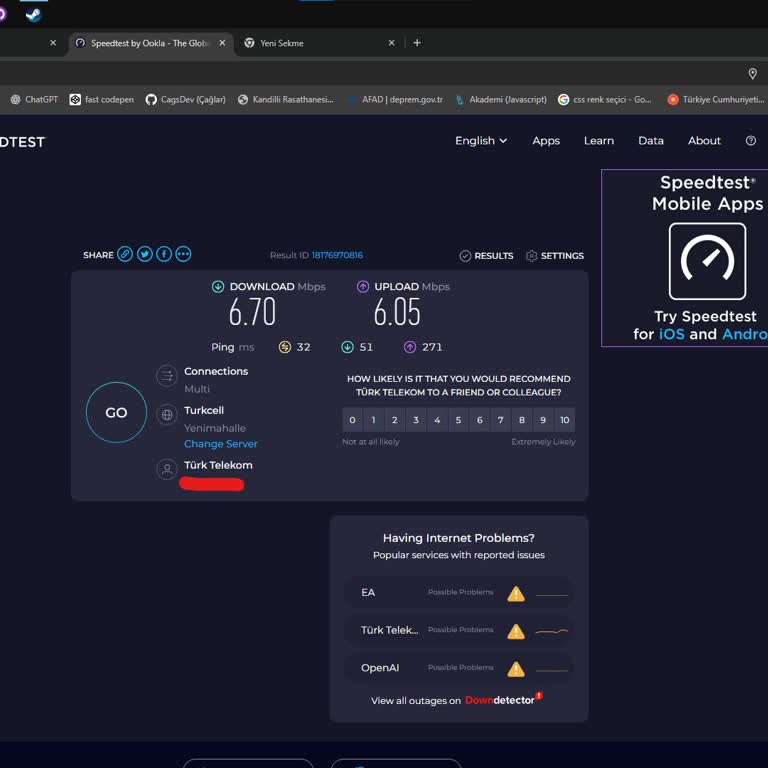Image resolution: width=768 pixels, height=768 pixels.
Task: Open Kandilli Rasathanesi bookmark
Action: point(286,99)
